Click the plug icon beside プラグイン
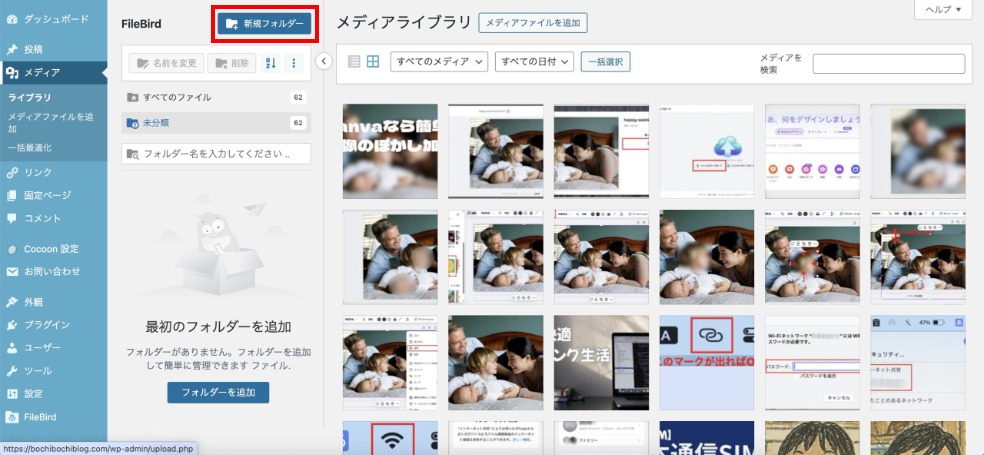984x455 pixels. (x=12, y=325)
